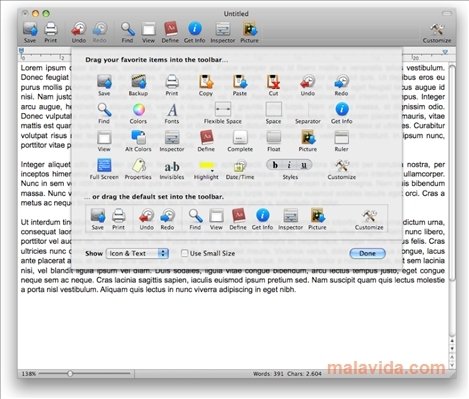Choose the Fonts item icon
The image size is (469, 399).
[172, 110]
